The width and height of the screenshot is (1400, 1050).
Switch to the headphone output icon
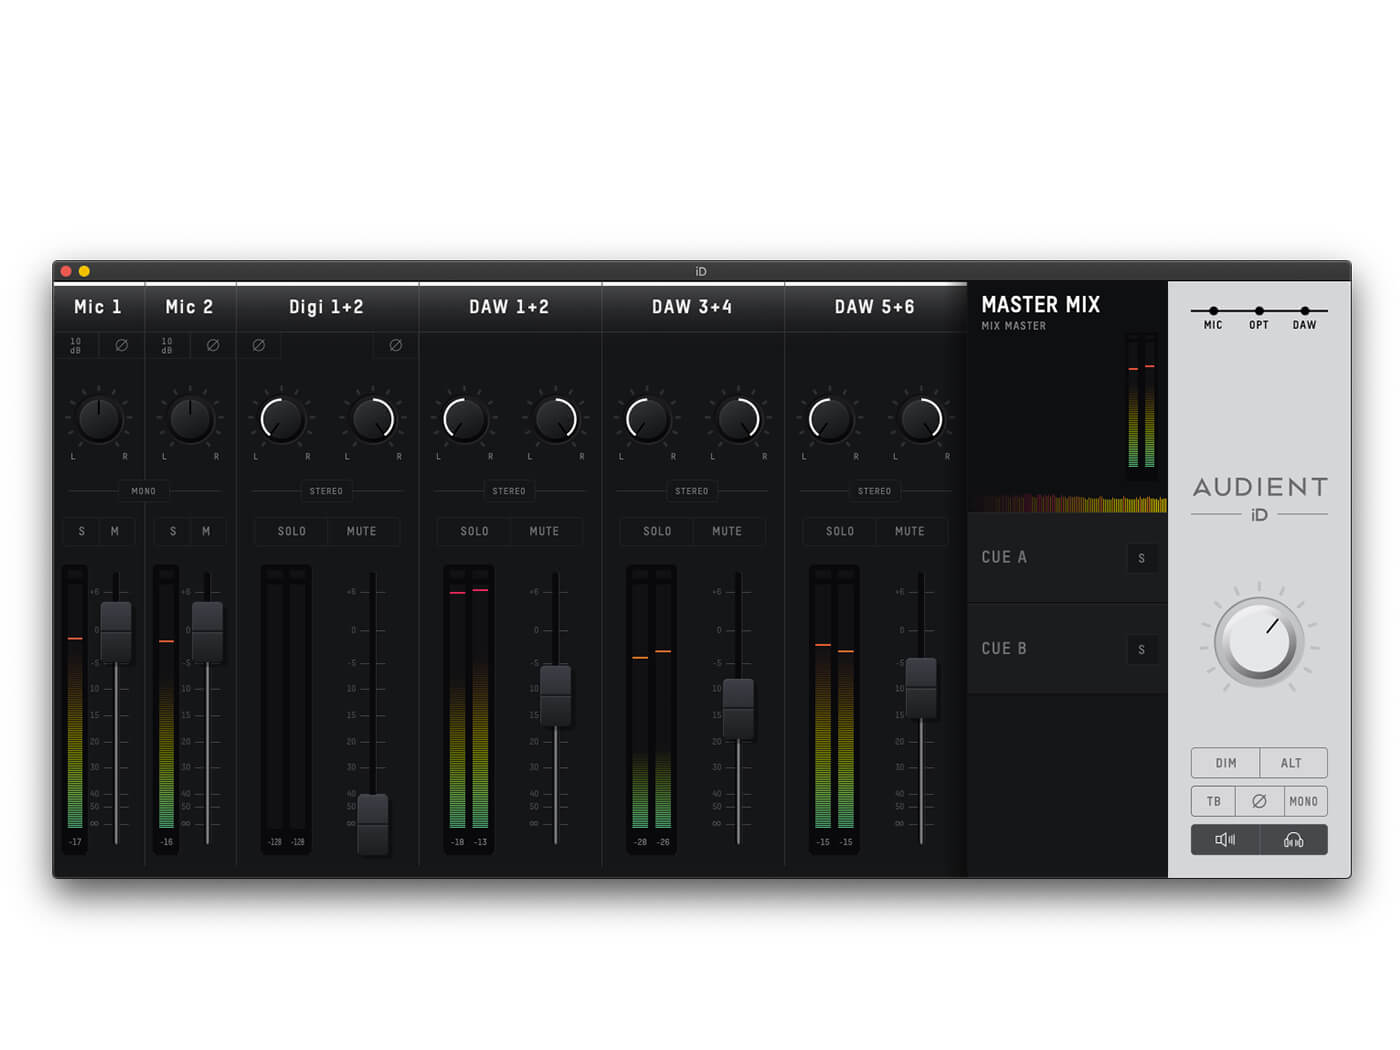tap(1293, 840)
